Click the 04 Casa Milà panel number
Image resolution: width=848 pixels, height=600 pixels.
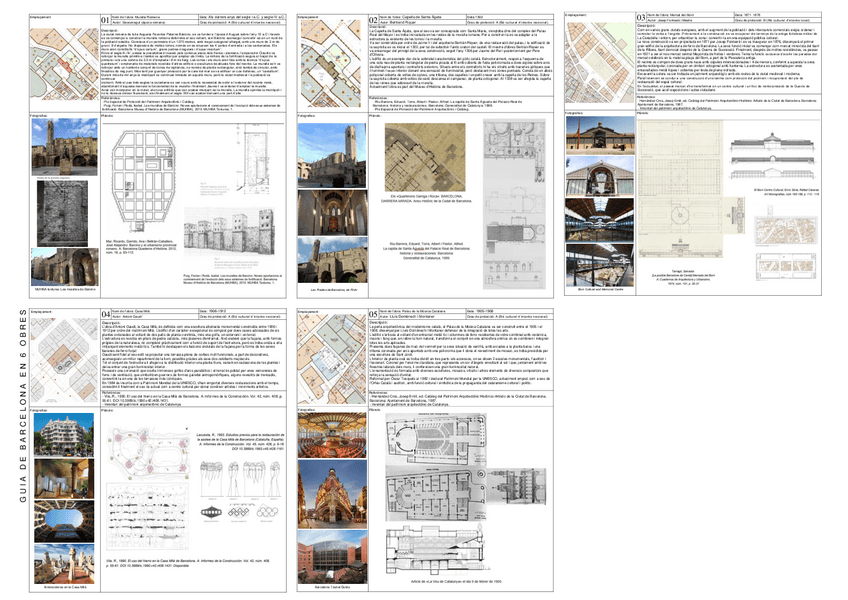pos(105,314)
